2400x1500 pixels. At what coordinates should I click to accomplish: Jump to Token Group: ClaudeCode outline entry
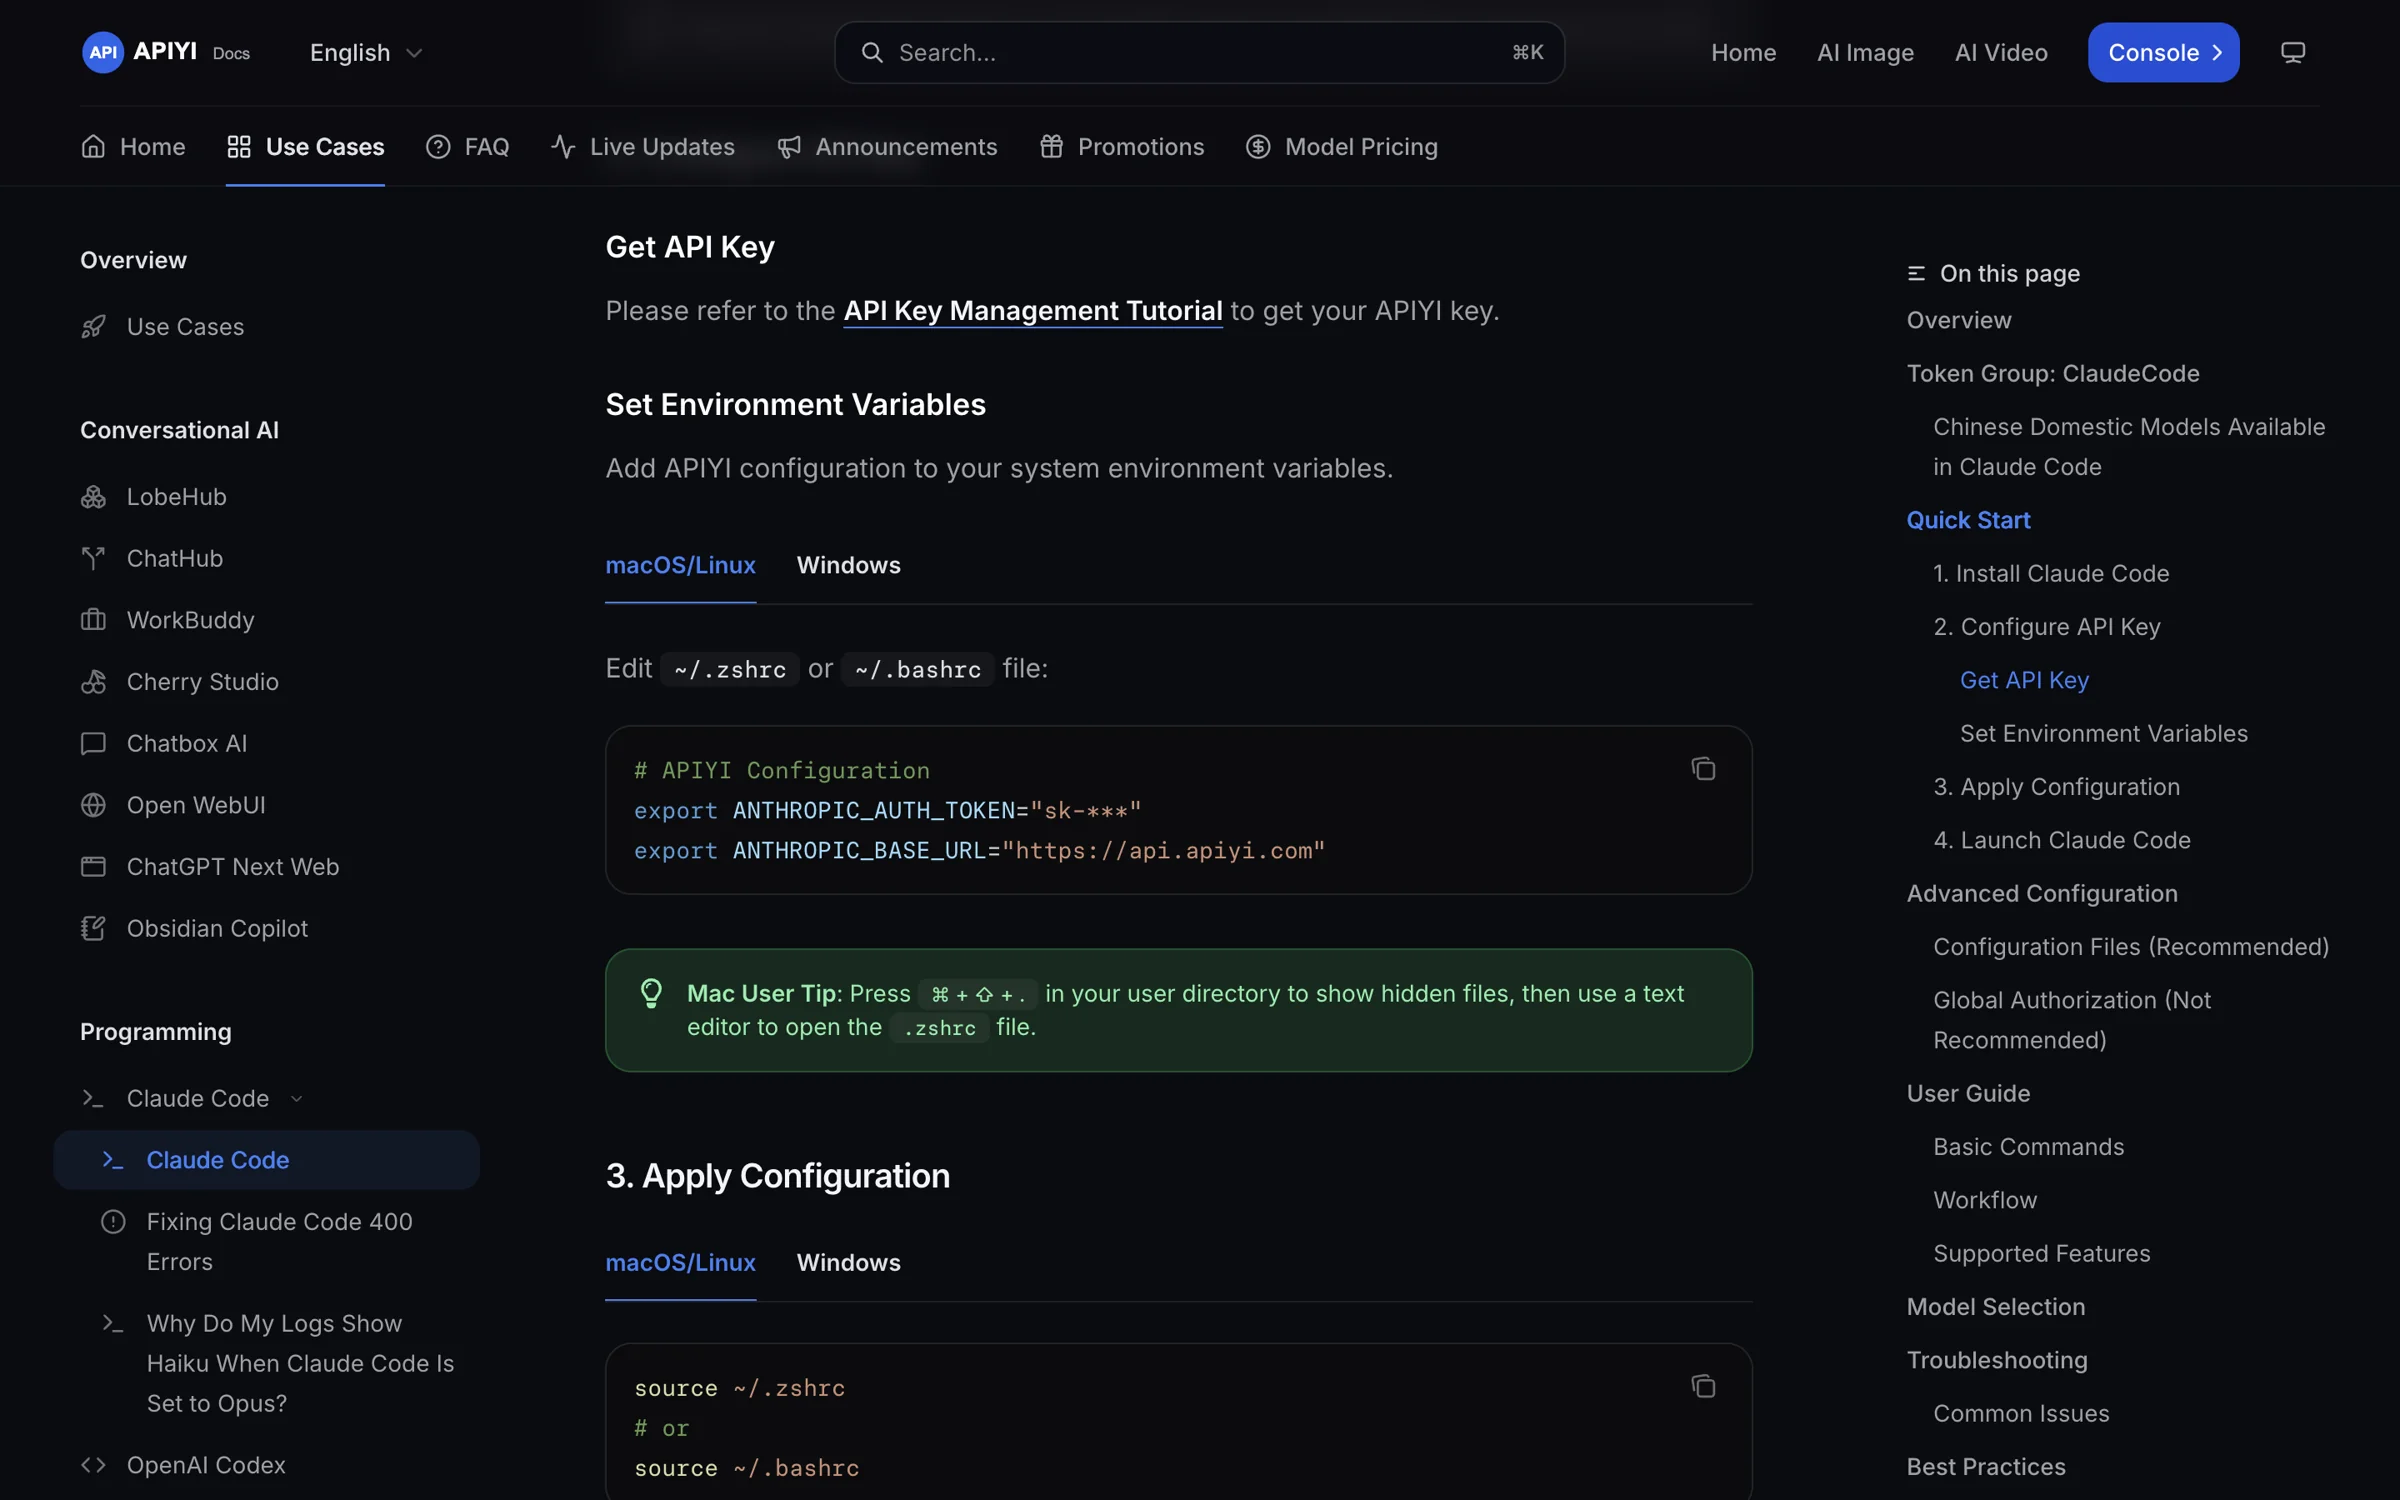tap(2053, 373)
